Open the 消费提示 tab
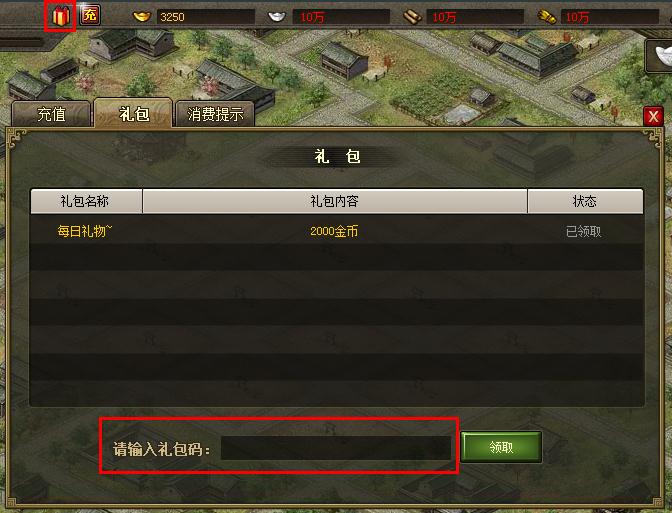672x513 pixels. 215,114
